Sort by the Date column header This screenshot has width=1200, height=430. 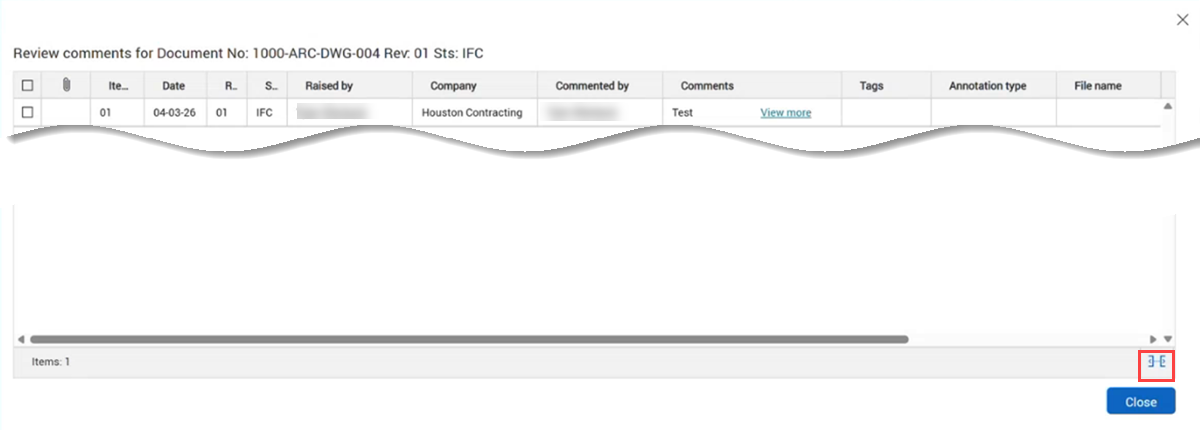point(173,86)
